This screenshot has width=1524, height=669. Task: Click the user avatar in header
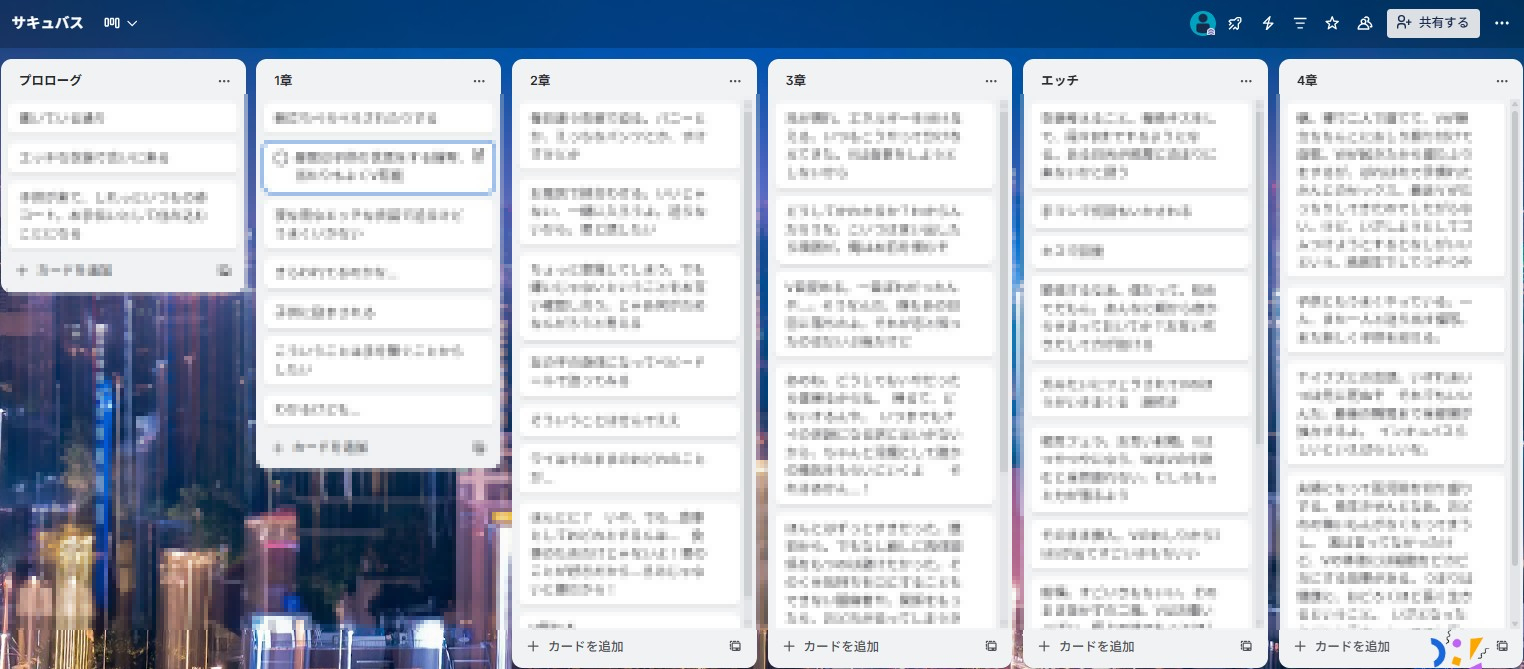(1202, 23)
